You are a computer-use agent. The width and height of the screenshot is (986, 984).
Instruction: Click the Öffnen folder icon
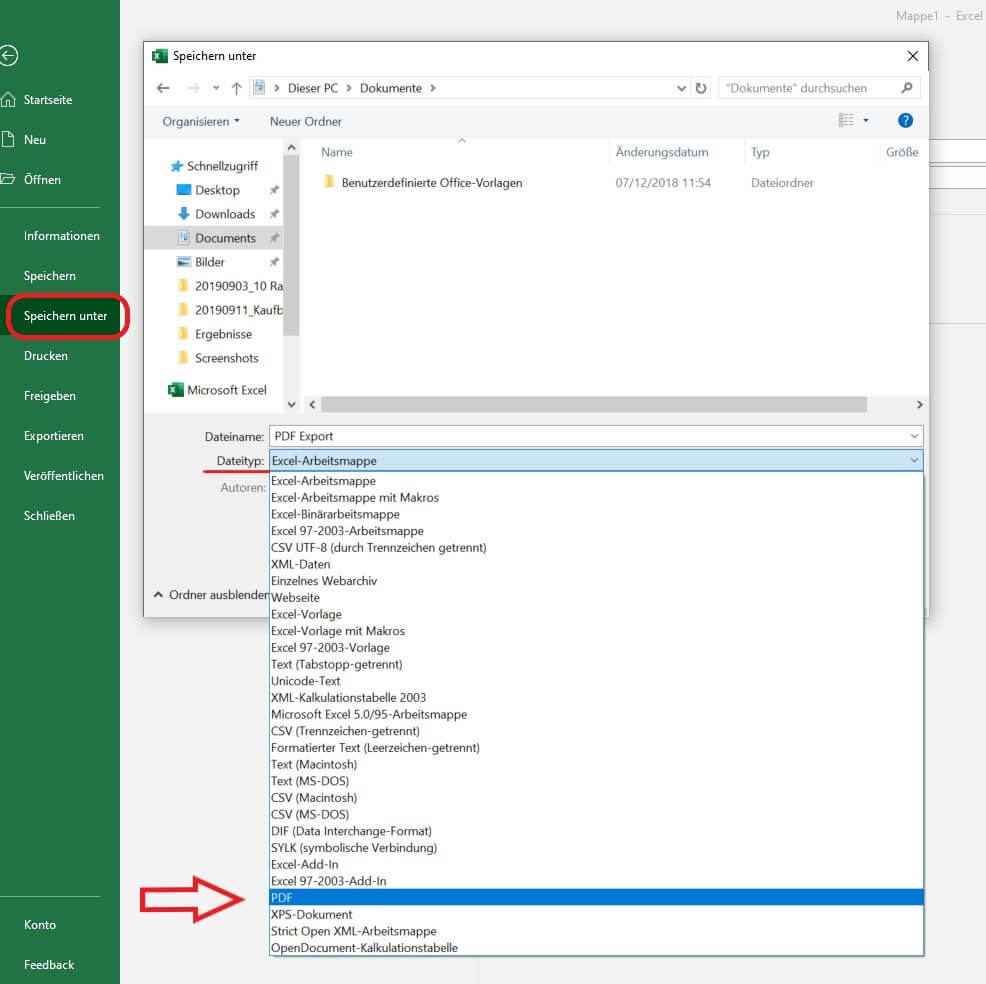8,179
